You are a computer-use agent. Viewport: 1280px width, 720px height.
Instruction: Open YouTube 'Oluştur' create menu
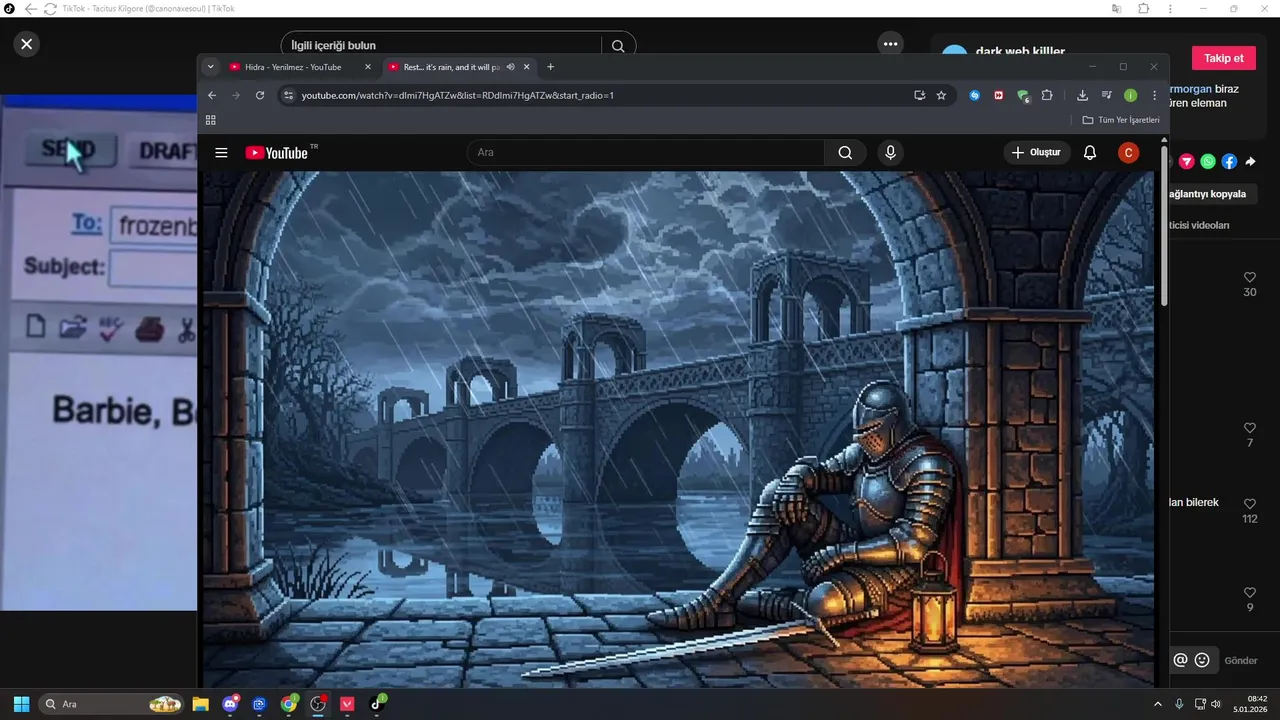[x=1037, y=152]
